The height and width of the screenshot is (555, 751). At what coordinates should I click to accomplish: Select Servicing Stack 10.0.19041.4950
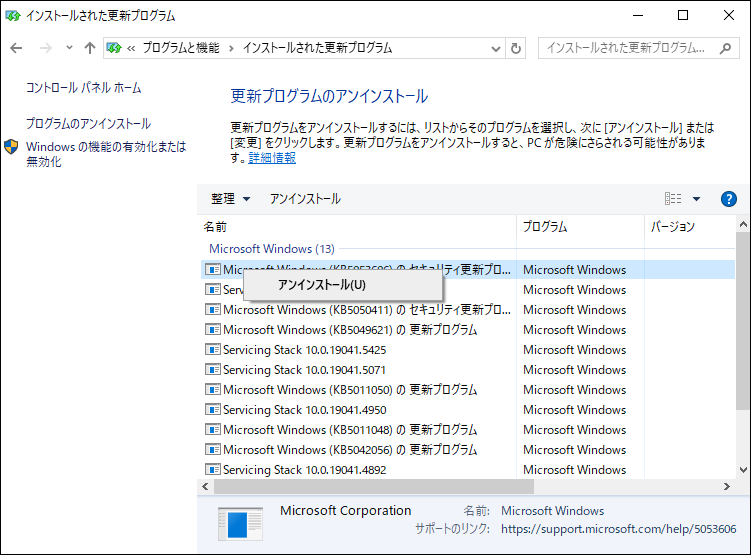(467, 410)
